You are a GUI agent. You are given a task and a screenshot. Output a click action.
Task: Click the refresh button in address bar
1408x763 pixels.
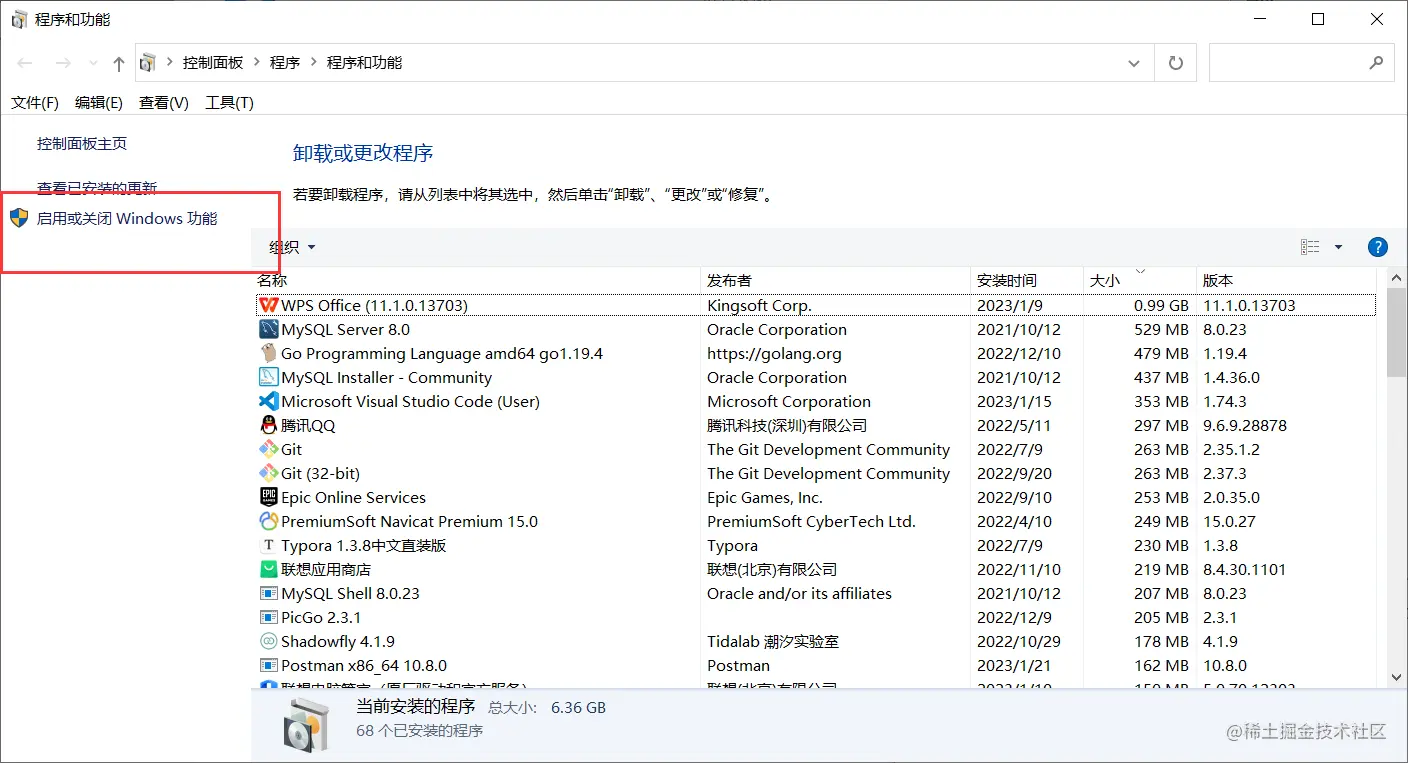(x=1176, y=63)
